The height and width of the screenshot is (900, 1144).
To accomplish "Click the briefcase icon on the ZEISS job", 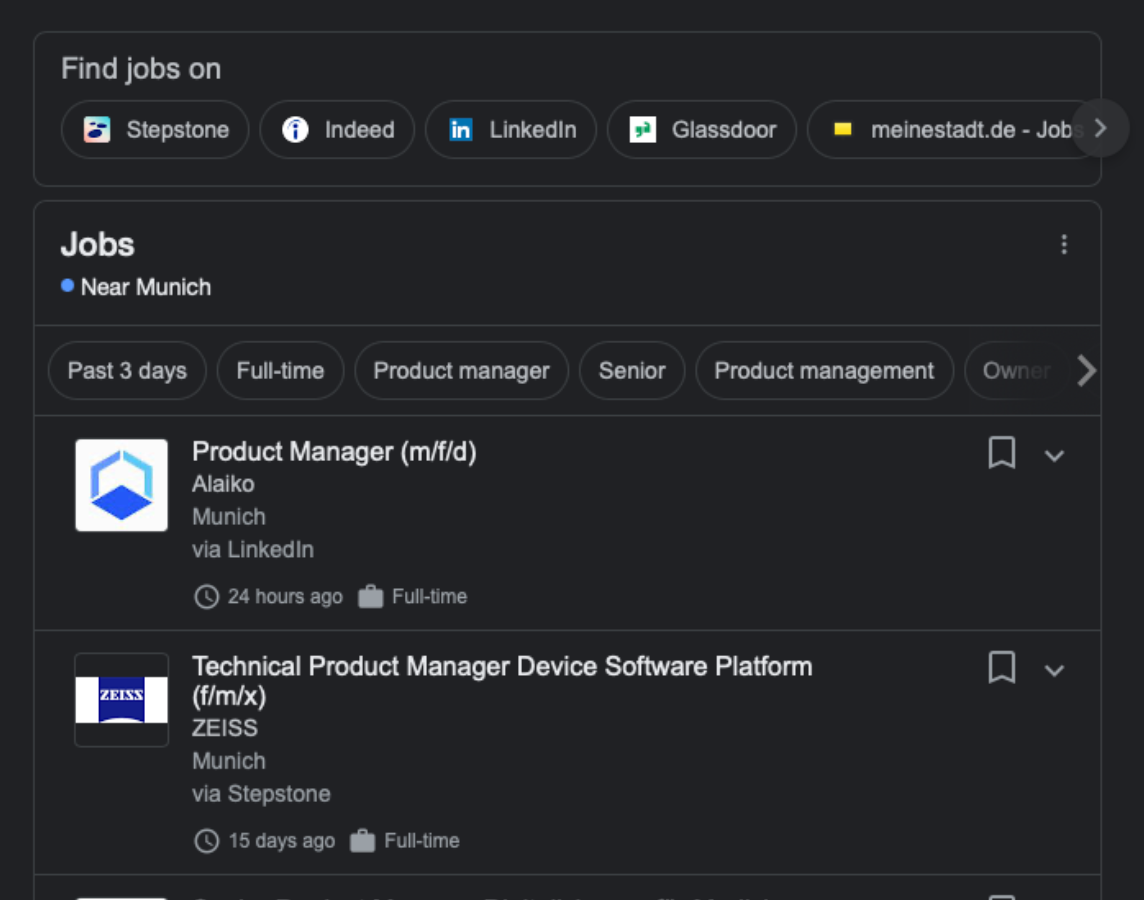I will click(x=363, y=839).
